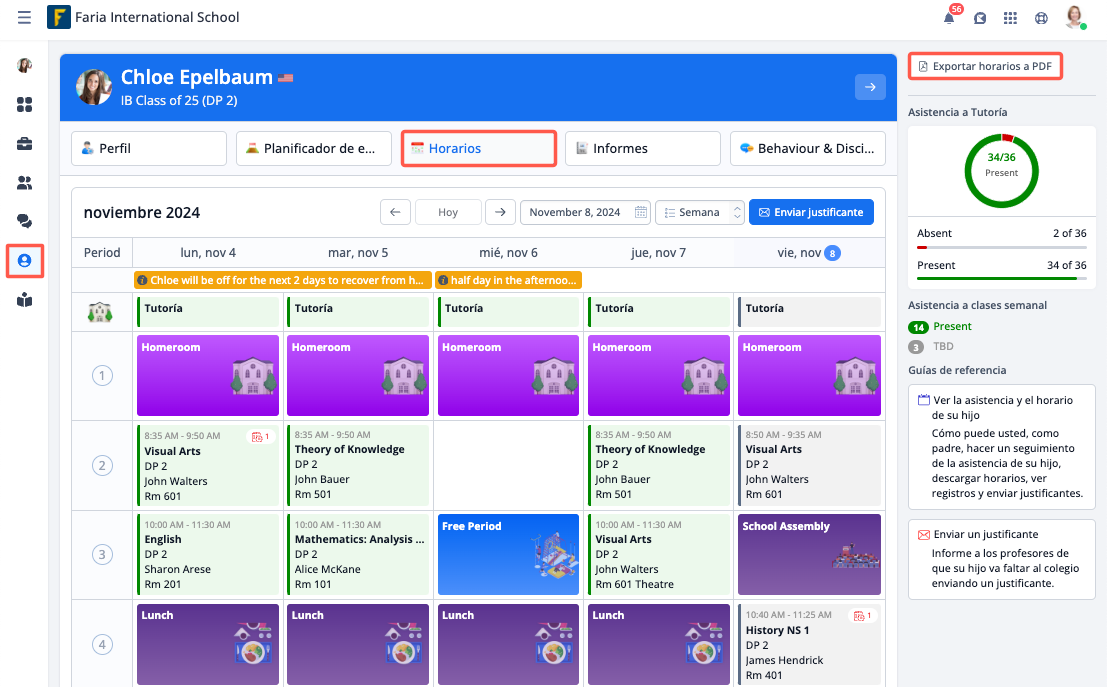Expand the Semana view dropdown
1107x687 pixels.
[700, 212]
